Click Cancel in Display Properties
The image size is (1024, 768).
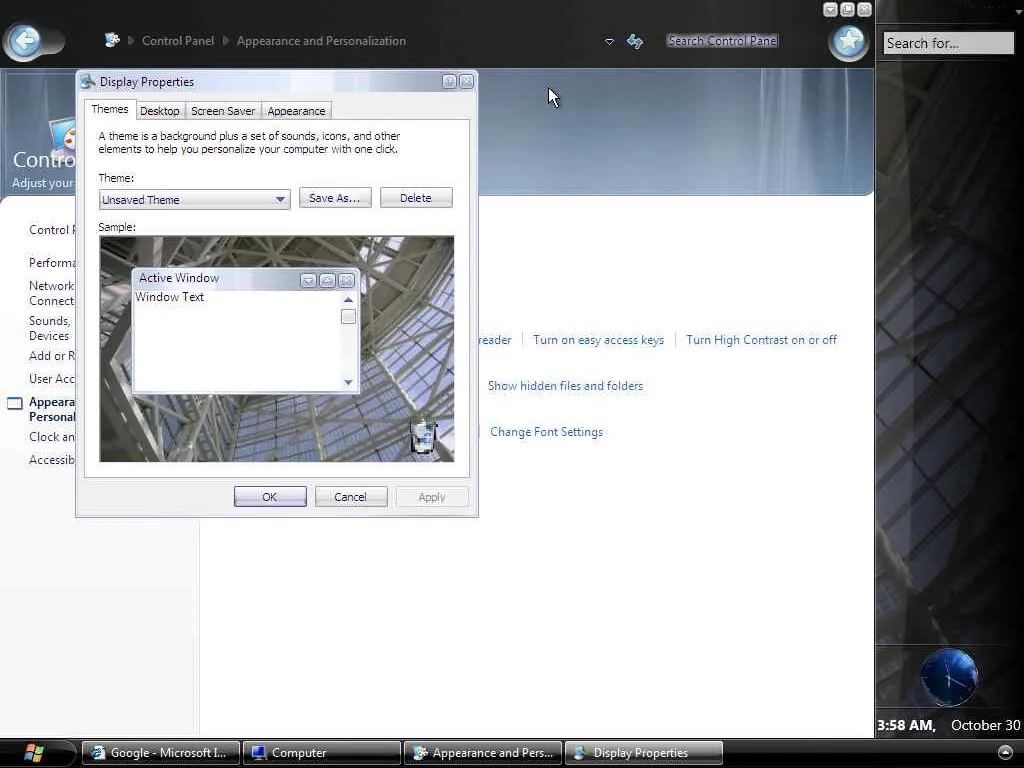[x=351, y=497]
